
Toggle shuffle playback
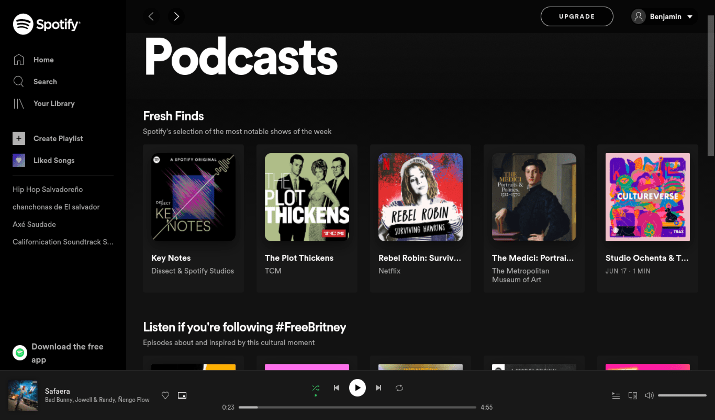[x=316, y=388]
